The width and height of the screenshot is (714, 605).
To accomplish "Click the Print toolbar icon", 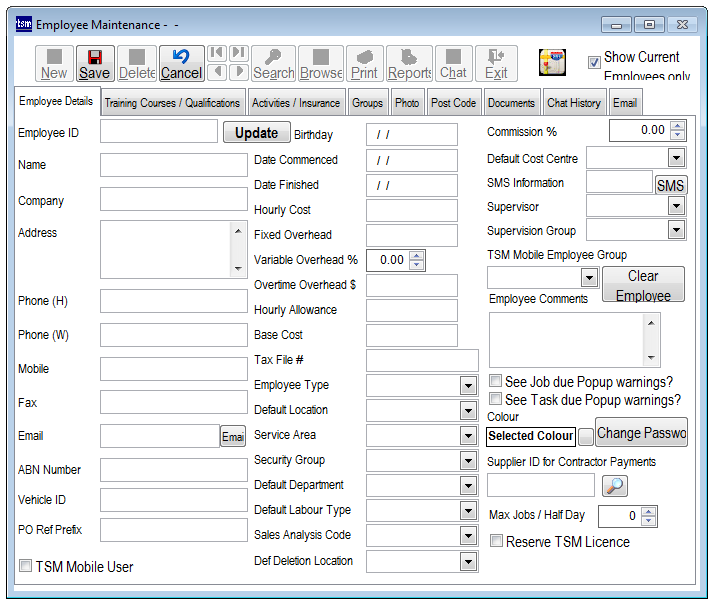I will click(364, 63).
